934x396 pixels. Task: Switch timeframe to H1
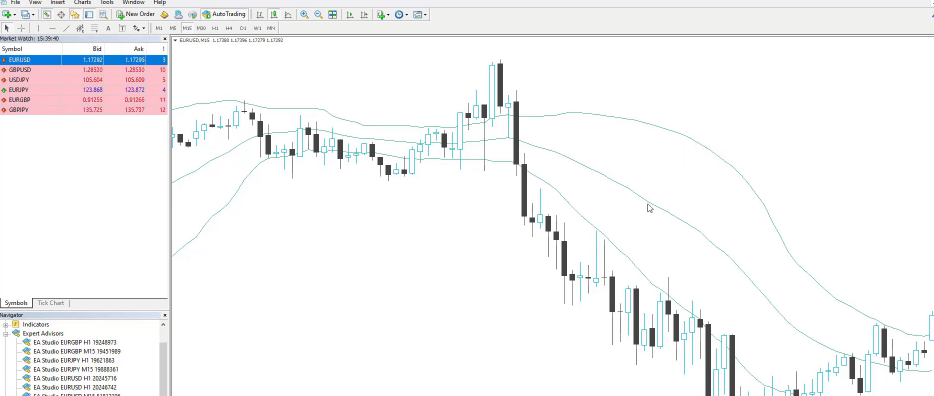click(215, 28)
